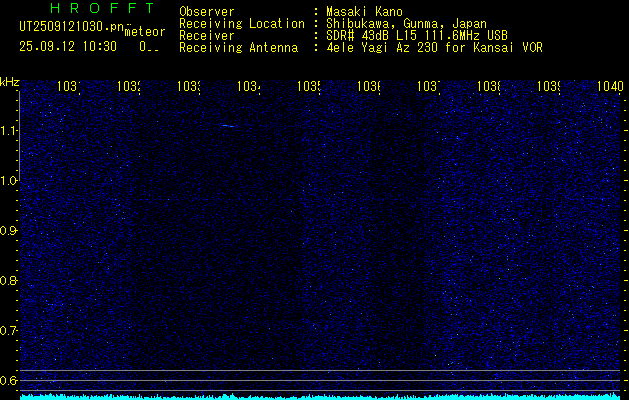Click the 'Observer' field label
The width and height of the screenshot is (629, 400).
coord(207,11)
